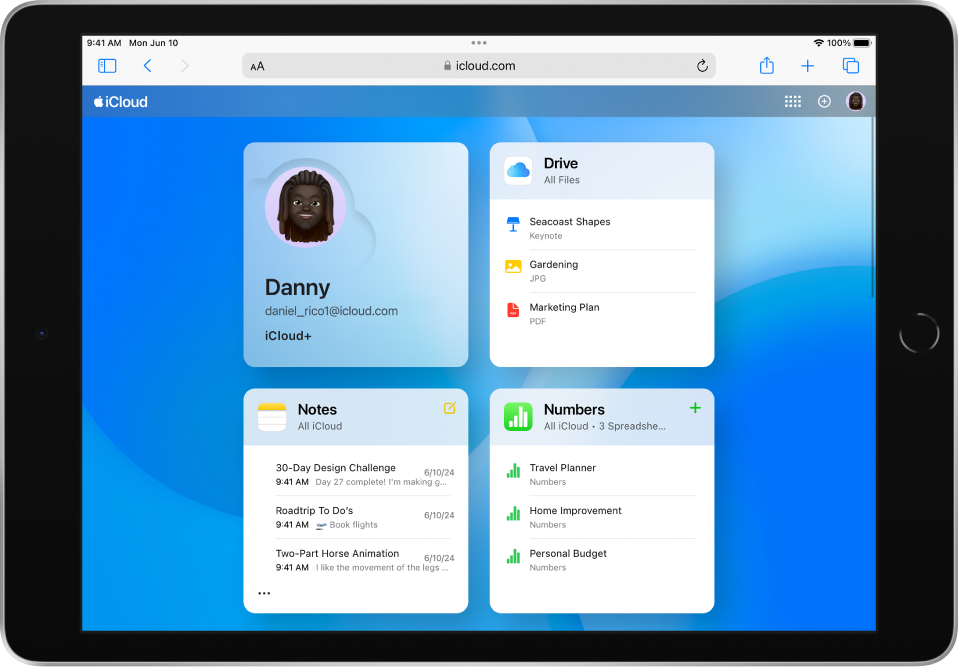Open the 30-Day Design Challenge note
Image resolution: width=960 pixels, height=668 pixels.
(x=362, y=474)
